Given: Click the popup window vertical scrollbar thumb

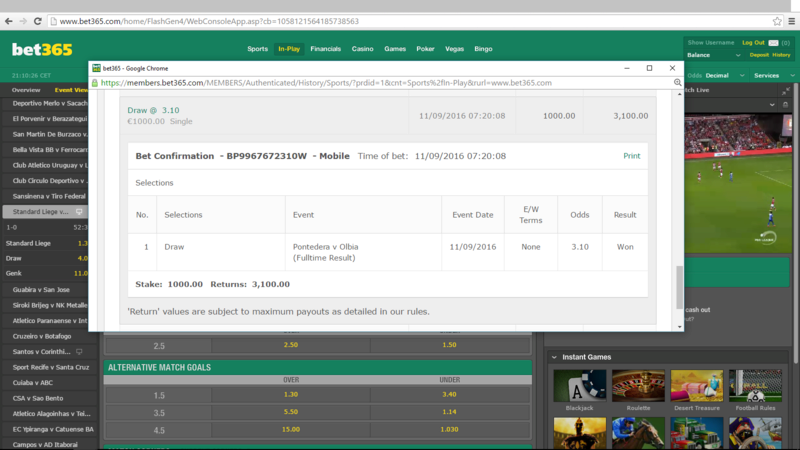Looking at the screenshot, I should (679, 287).
